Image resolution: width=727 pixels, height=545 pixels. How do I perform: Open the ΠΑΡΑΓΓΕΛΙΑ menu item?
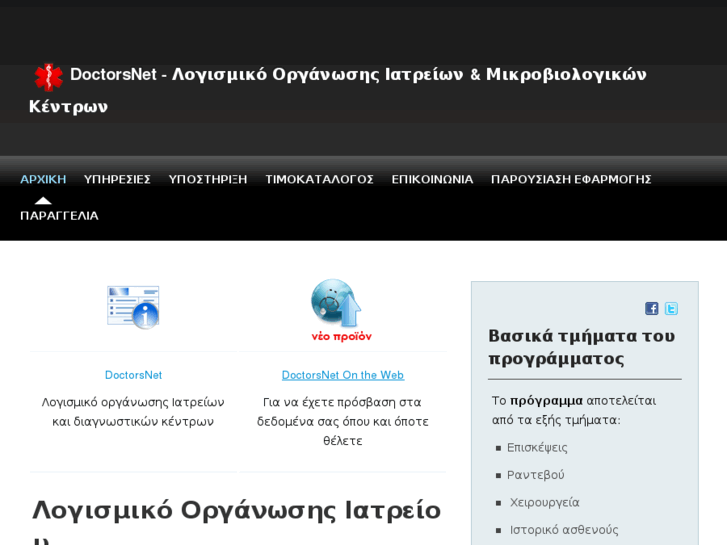59,216
